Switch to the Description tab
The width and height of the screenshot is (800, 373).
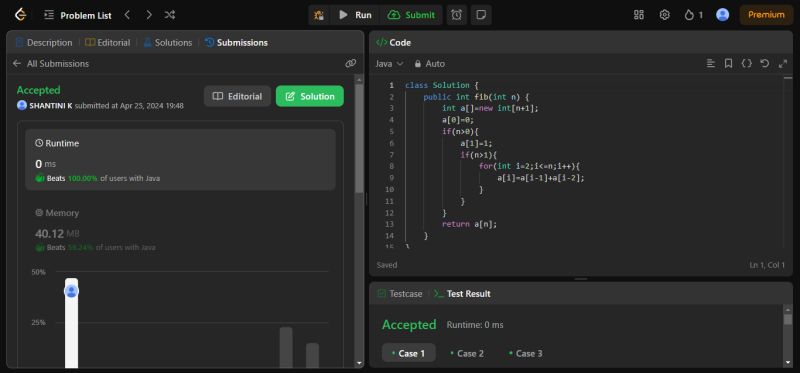[44, 43]
